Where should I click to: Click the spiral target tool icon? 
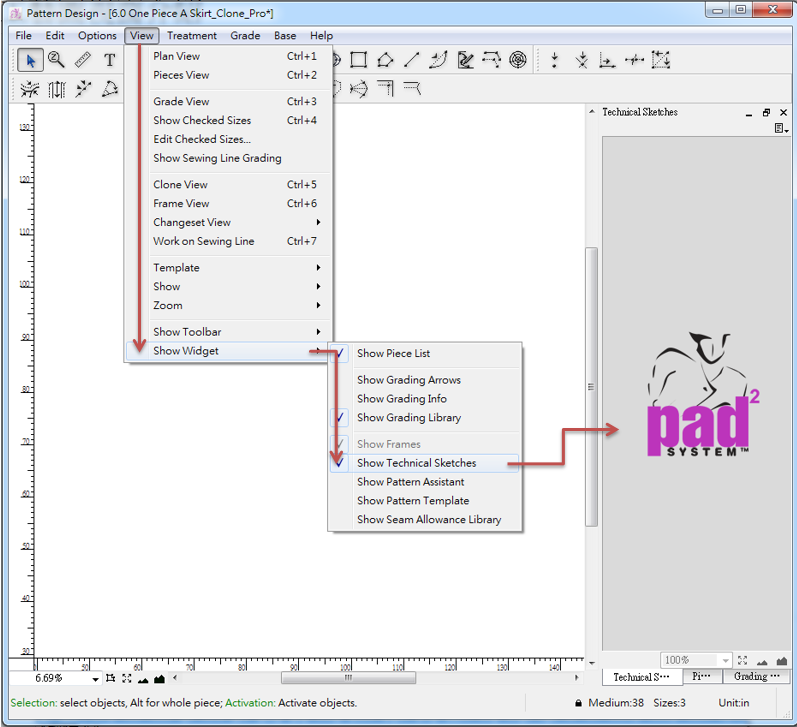pos(517,60)
